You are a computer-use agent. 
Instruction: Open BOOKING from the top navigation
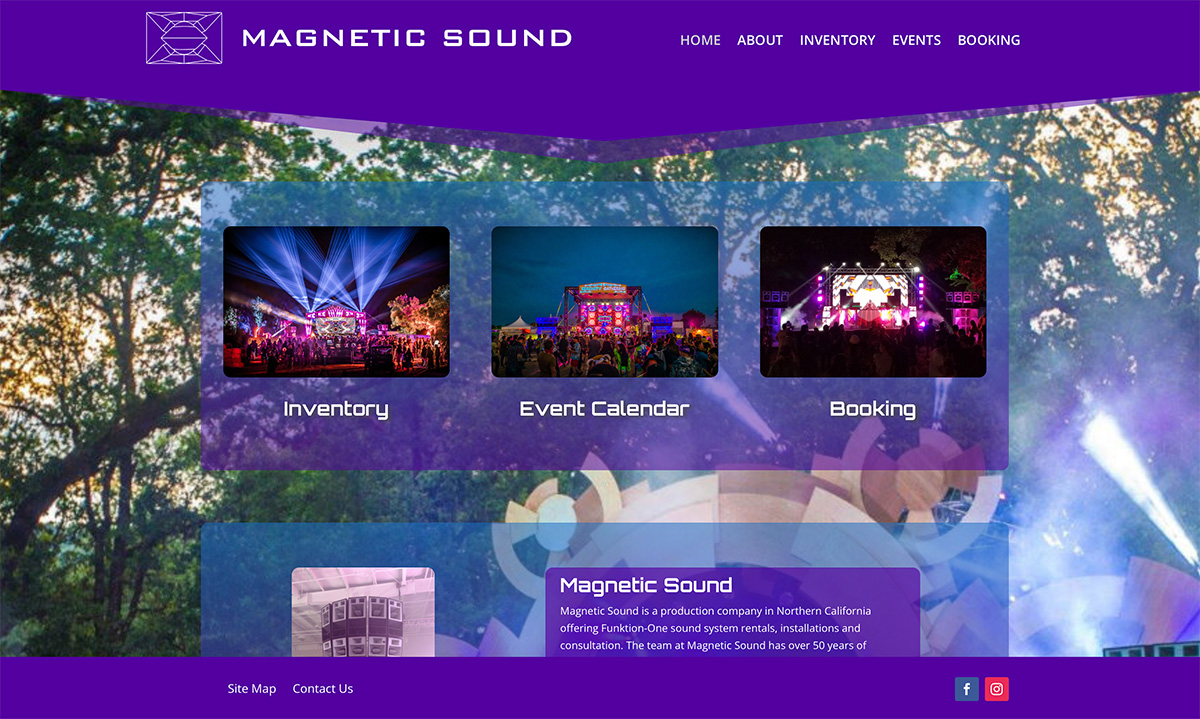(x=989, y=40)
